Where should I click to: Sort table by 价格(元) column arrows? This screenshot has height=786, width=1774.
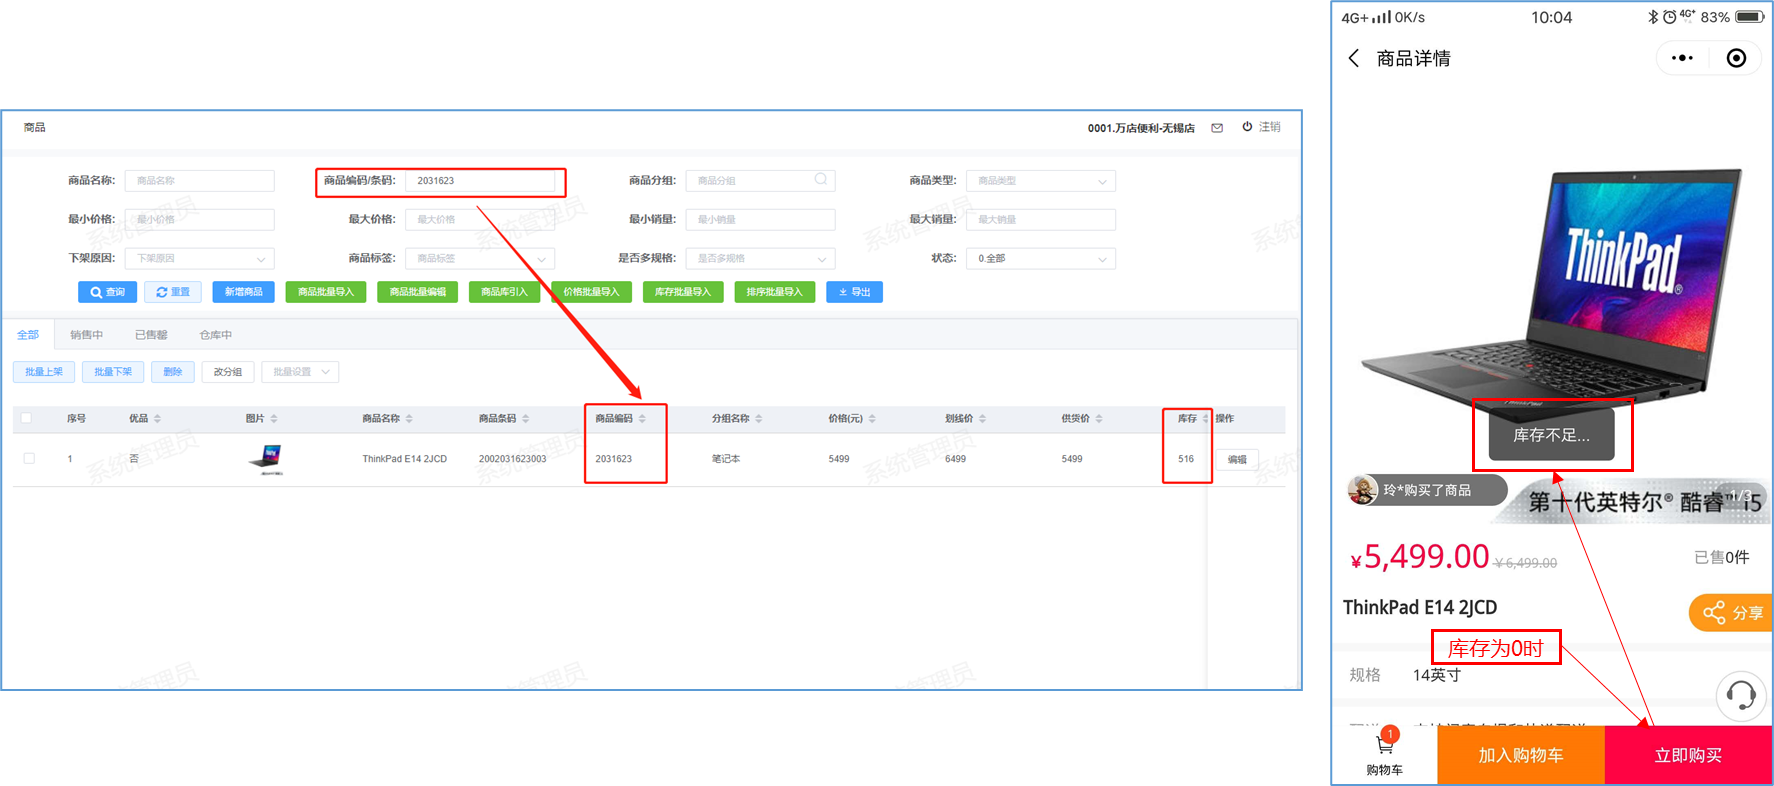(872, 419)
